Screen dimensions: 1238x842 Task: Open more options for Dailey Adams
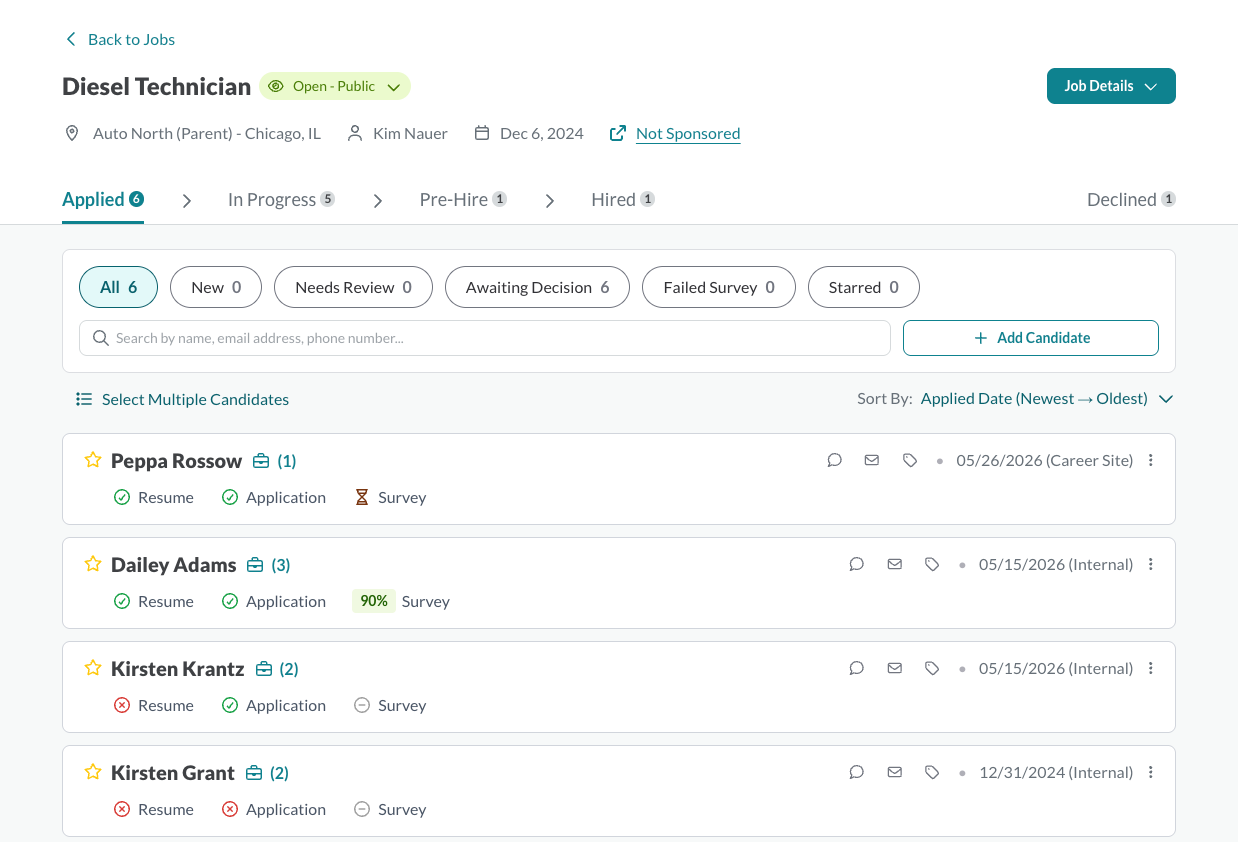click(1151, 564)
